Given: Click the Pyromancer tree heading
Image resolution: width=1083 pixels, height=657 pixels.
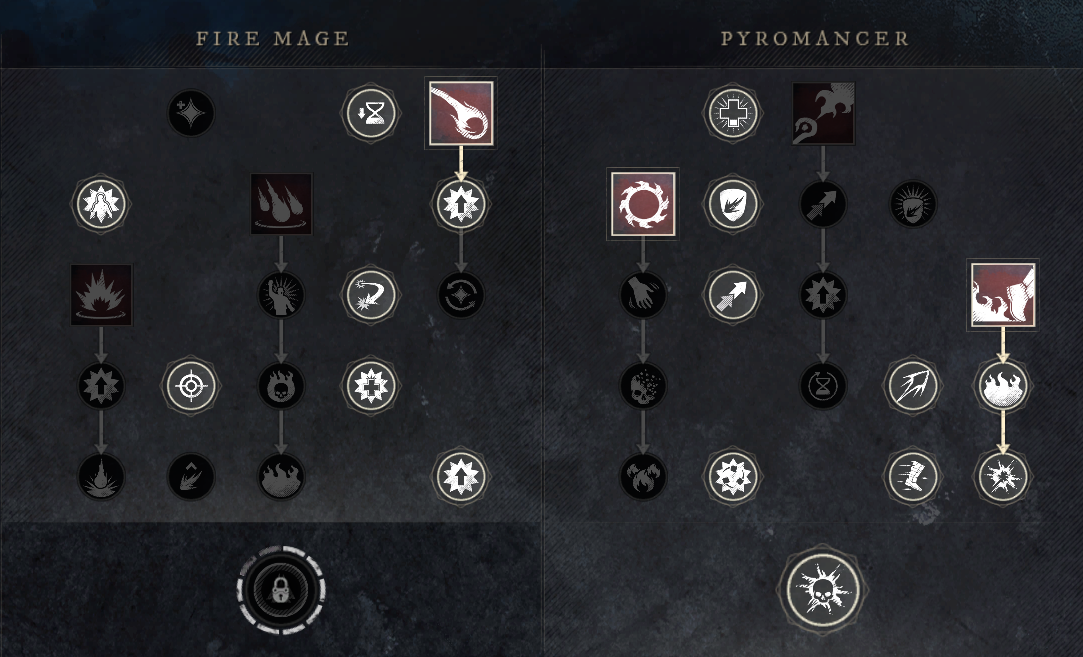Looking at the screenshot, I should pos(815,39).
